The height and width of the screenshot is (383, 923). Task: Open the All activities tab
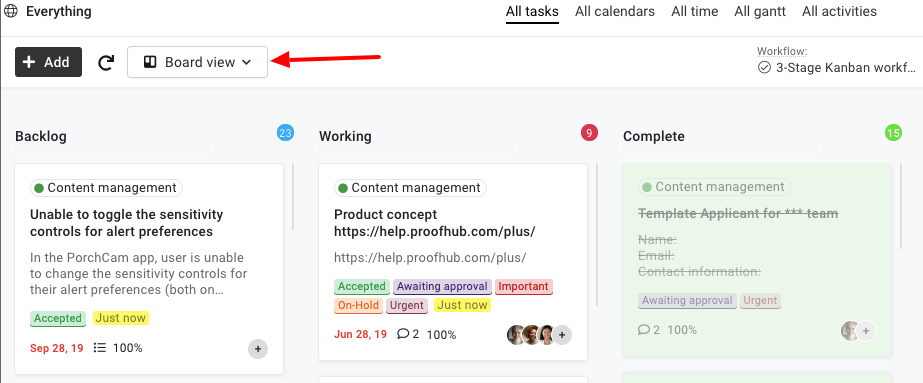[839, 12]
